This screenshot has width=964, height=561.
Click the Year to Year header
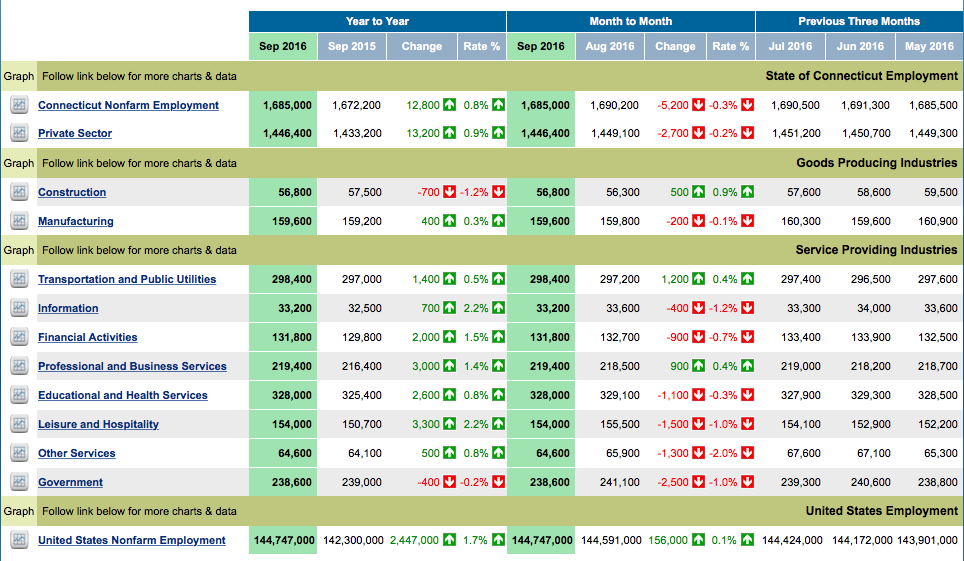coord(377,21)
